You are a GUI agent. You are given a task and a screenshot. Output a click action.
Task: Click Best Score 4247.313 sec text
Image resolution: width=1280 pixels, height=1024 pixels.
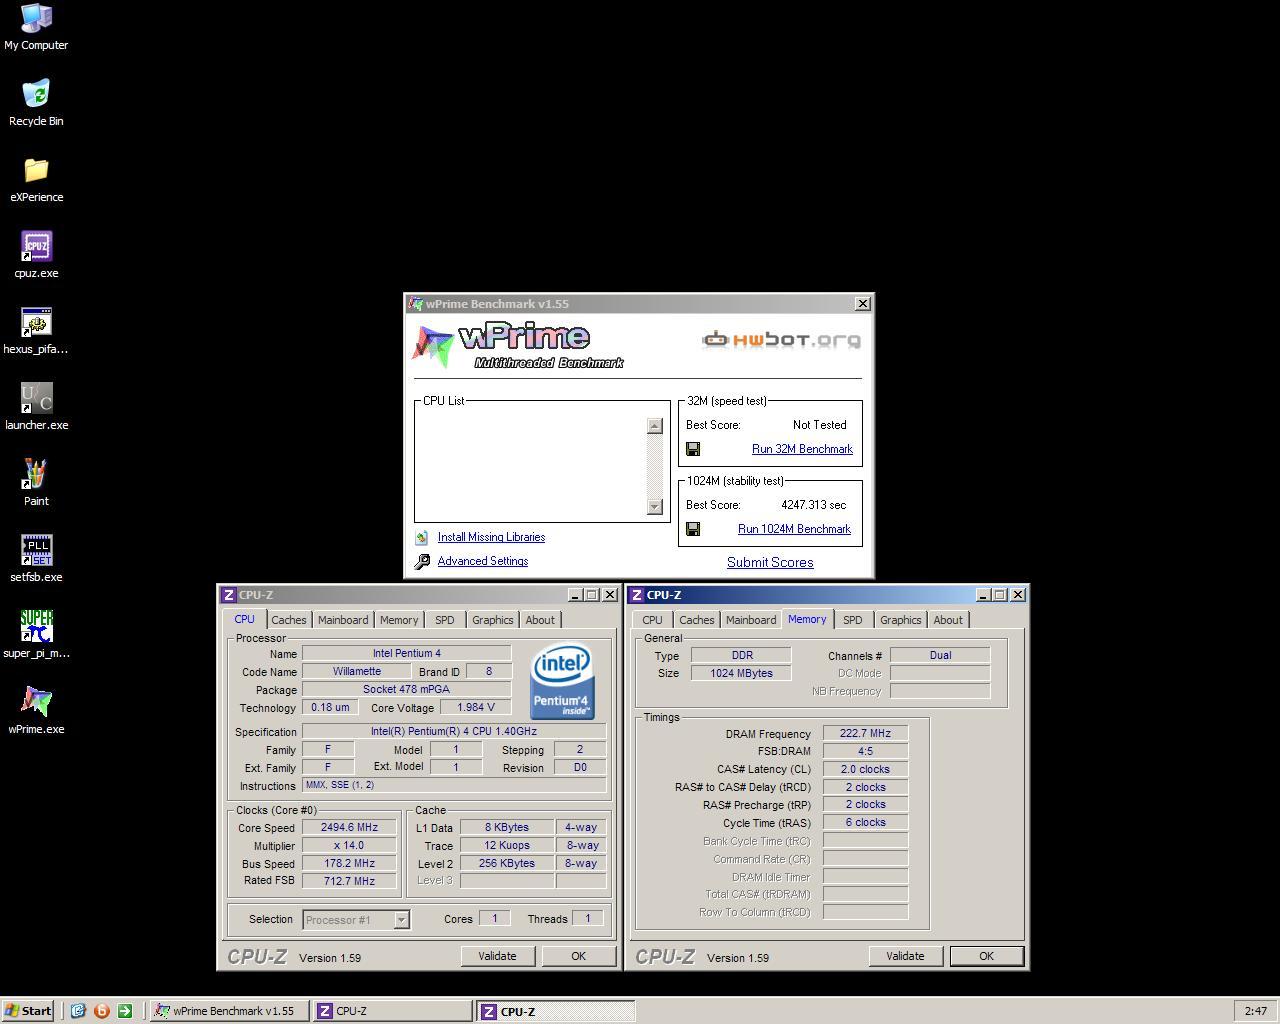coord(814,505)
